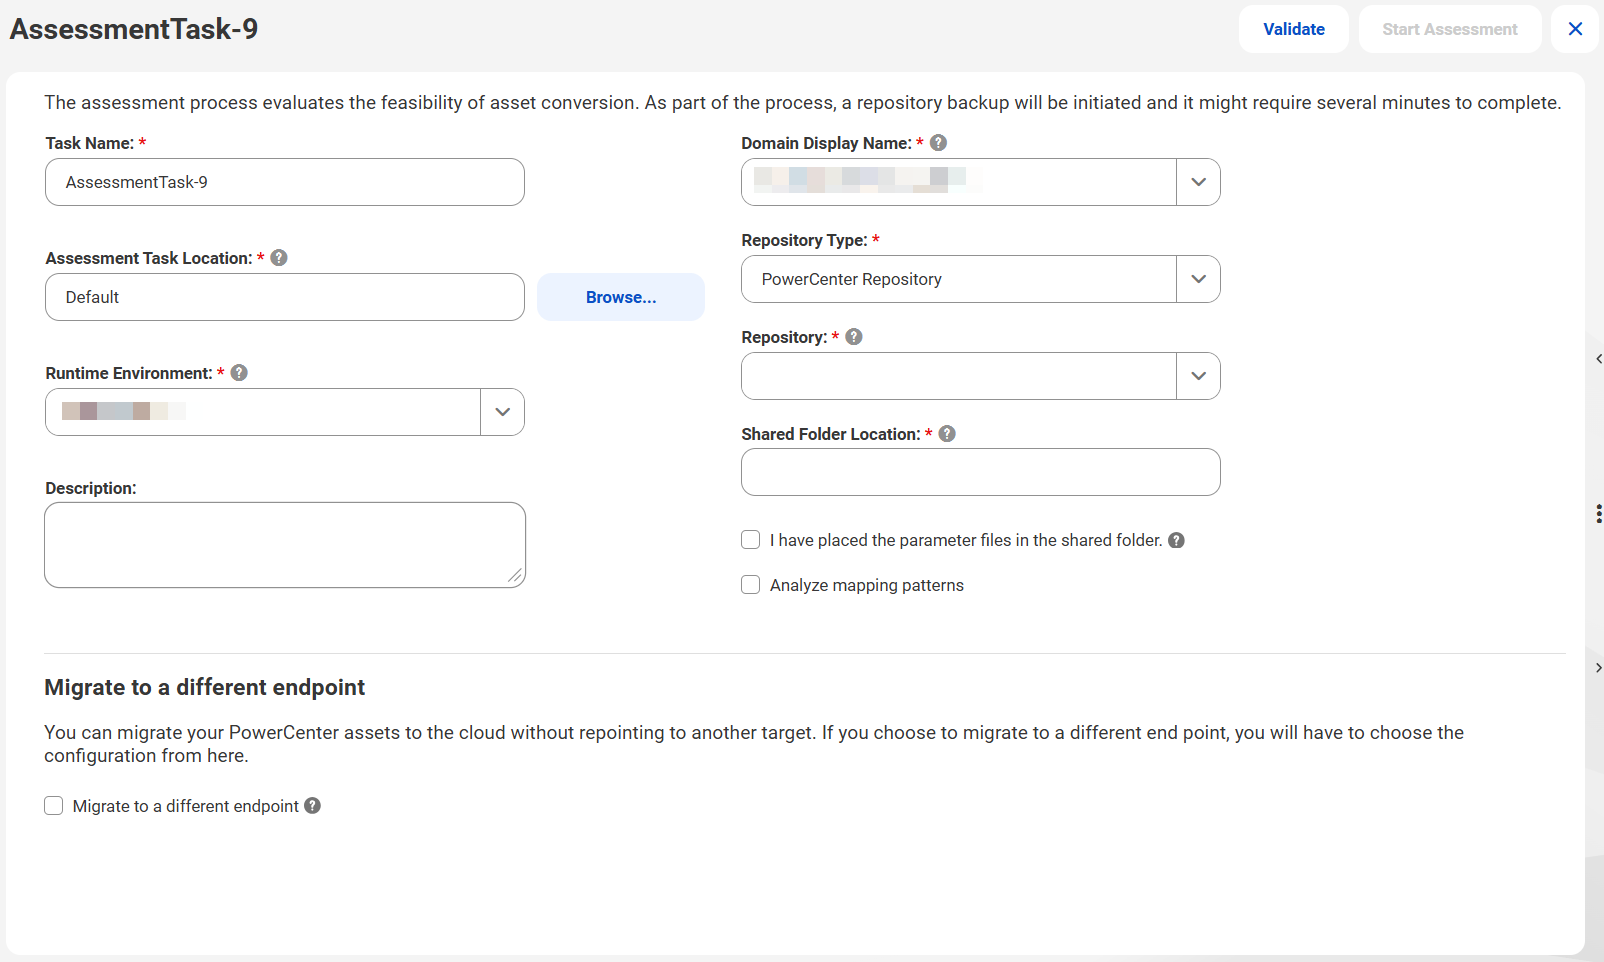Click the left-pointing arrow on right edge
This screenshot has width=1604, height=962.
1599,359
